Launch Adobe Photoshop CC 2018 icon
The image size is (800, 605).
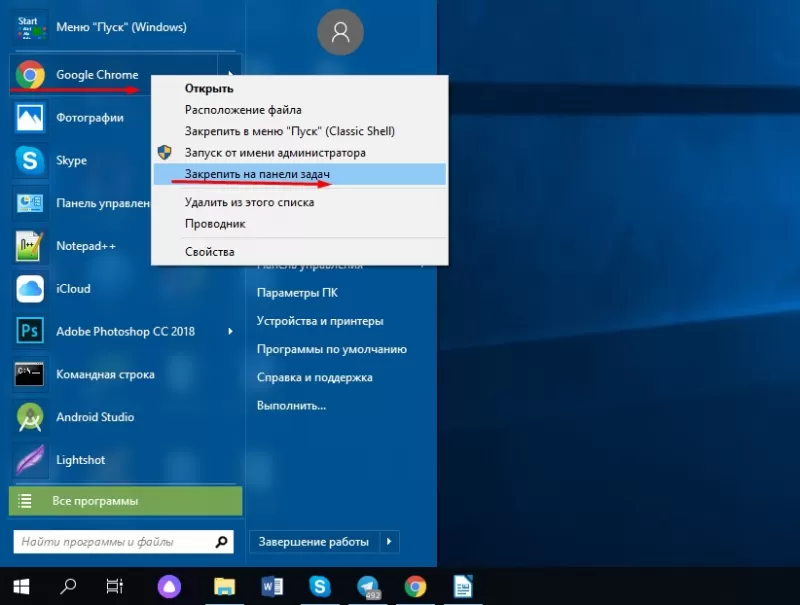(x=30, y=332)
